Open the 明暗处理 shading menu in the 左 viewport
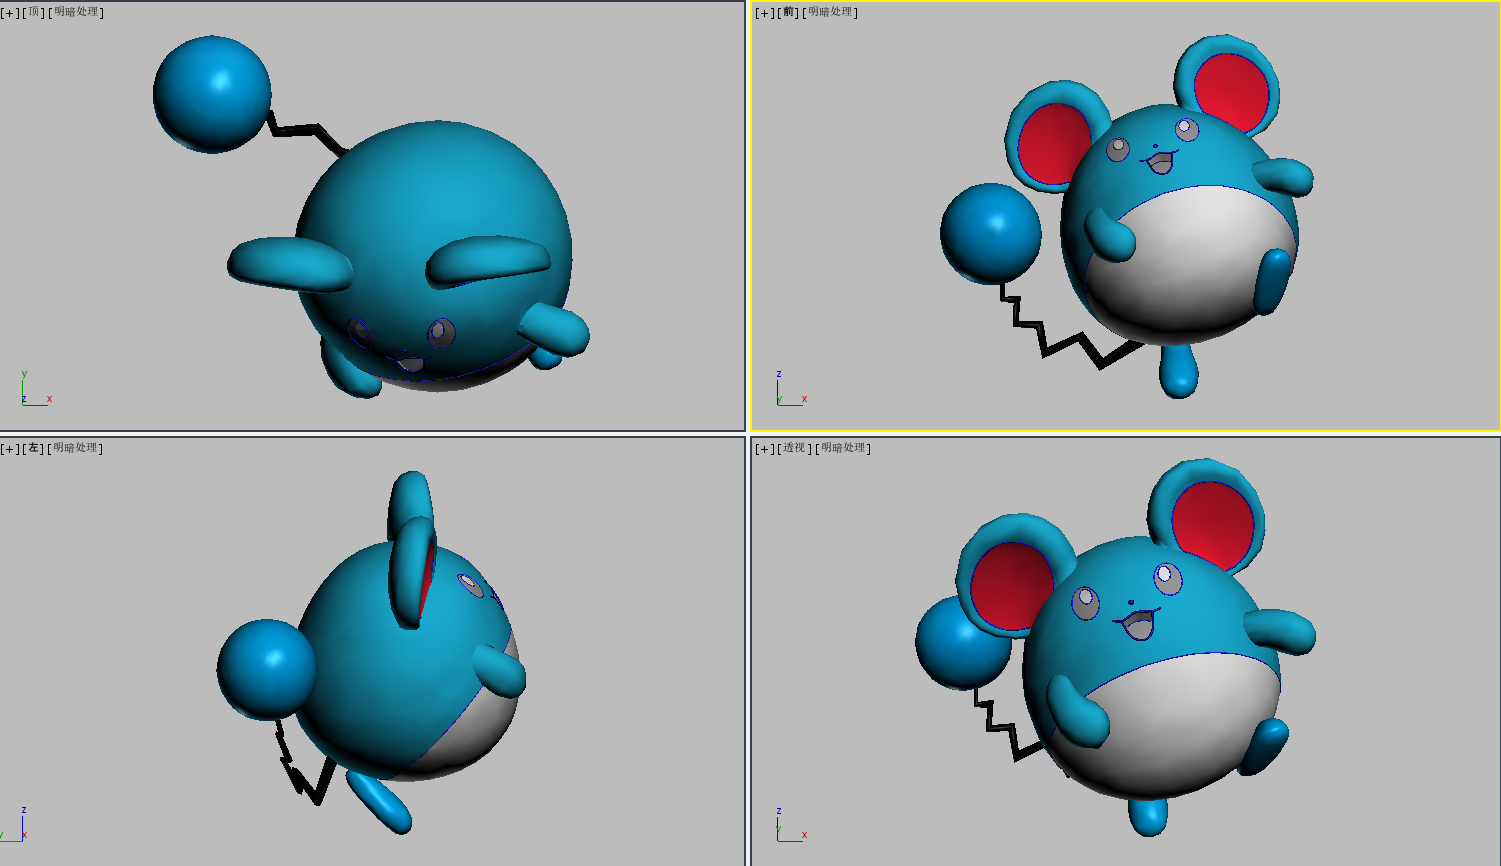 point(77,449)
